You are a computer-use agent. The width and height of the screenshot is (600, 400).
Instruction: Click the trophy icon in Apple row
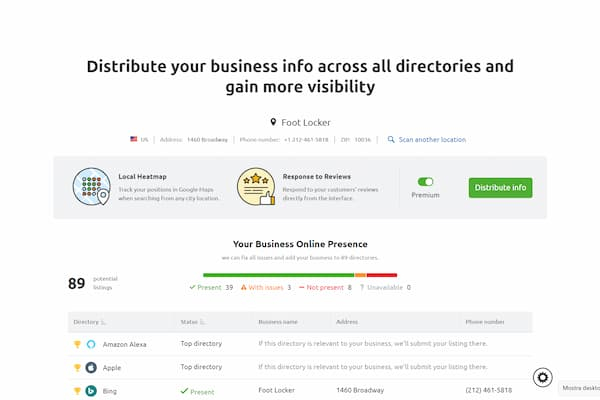(x=77, y=367)
